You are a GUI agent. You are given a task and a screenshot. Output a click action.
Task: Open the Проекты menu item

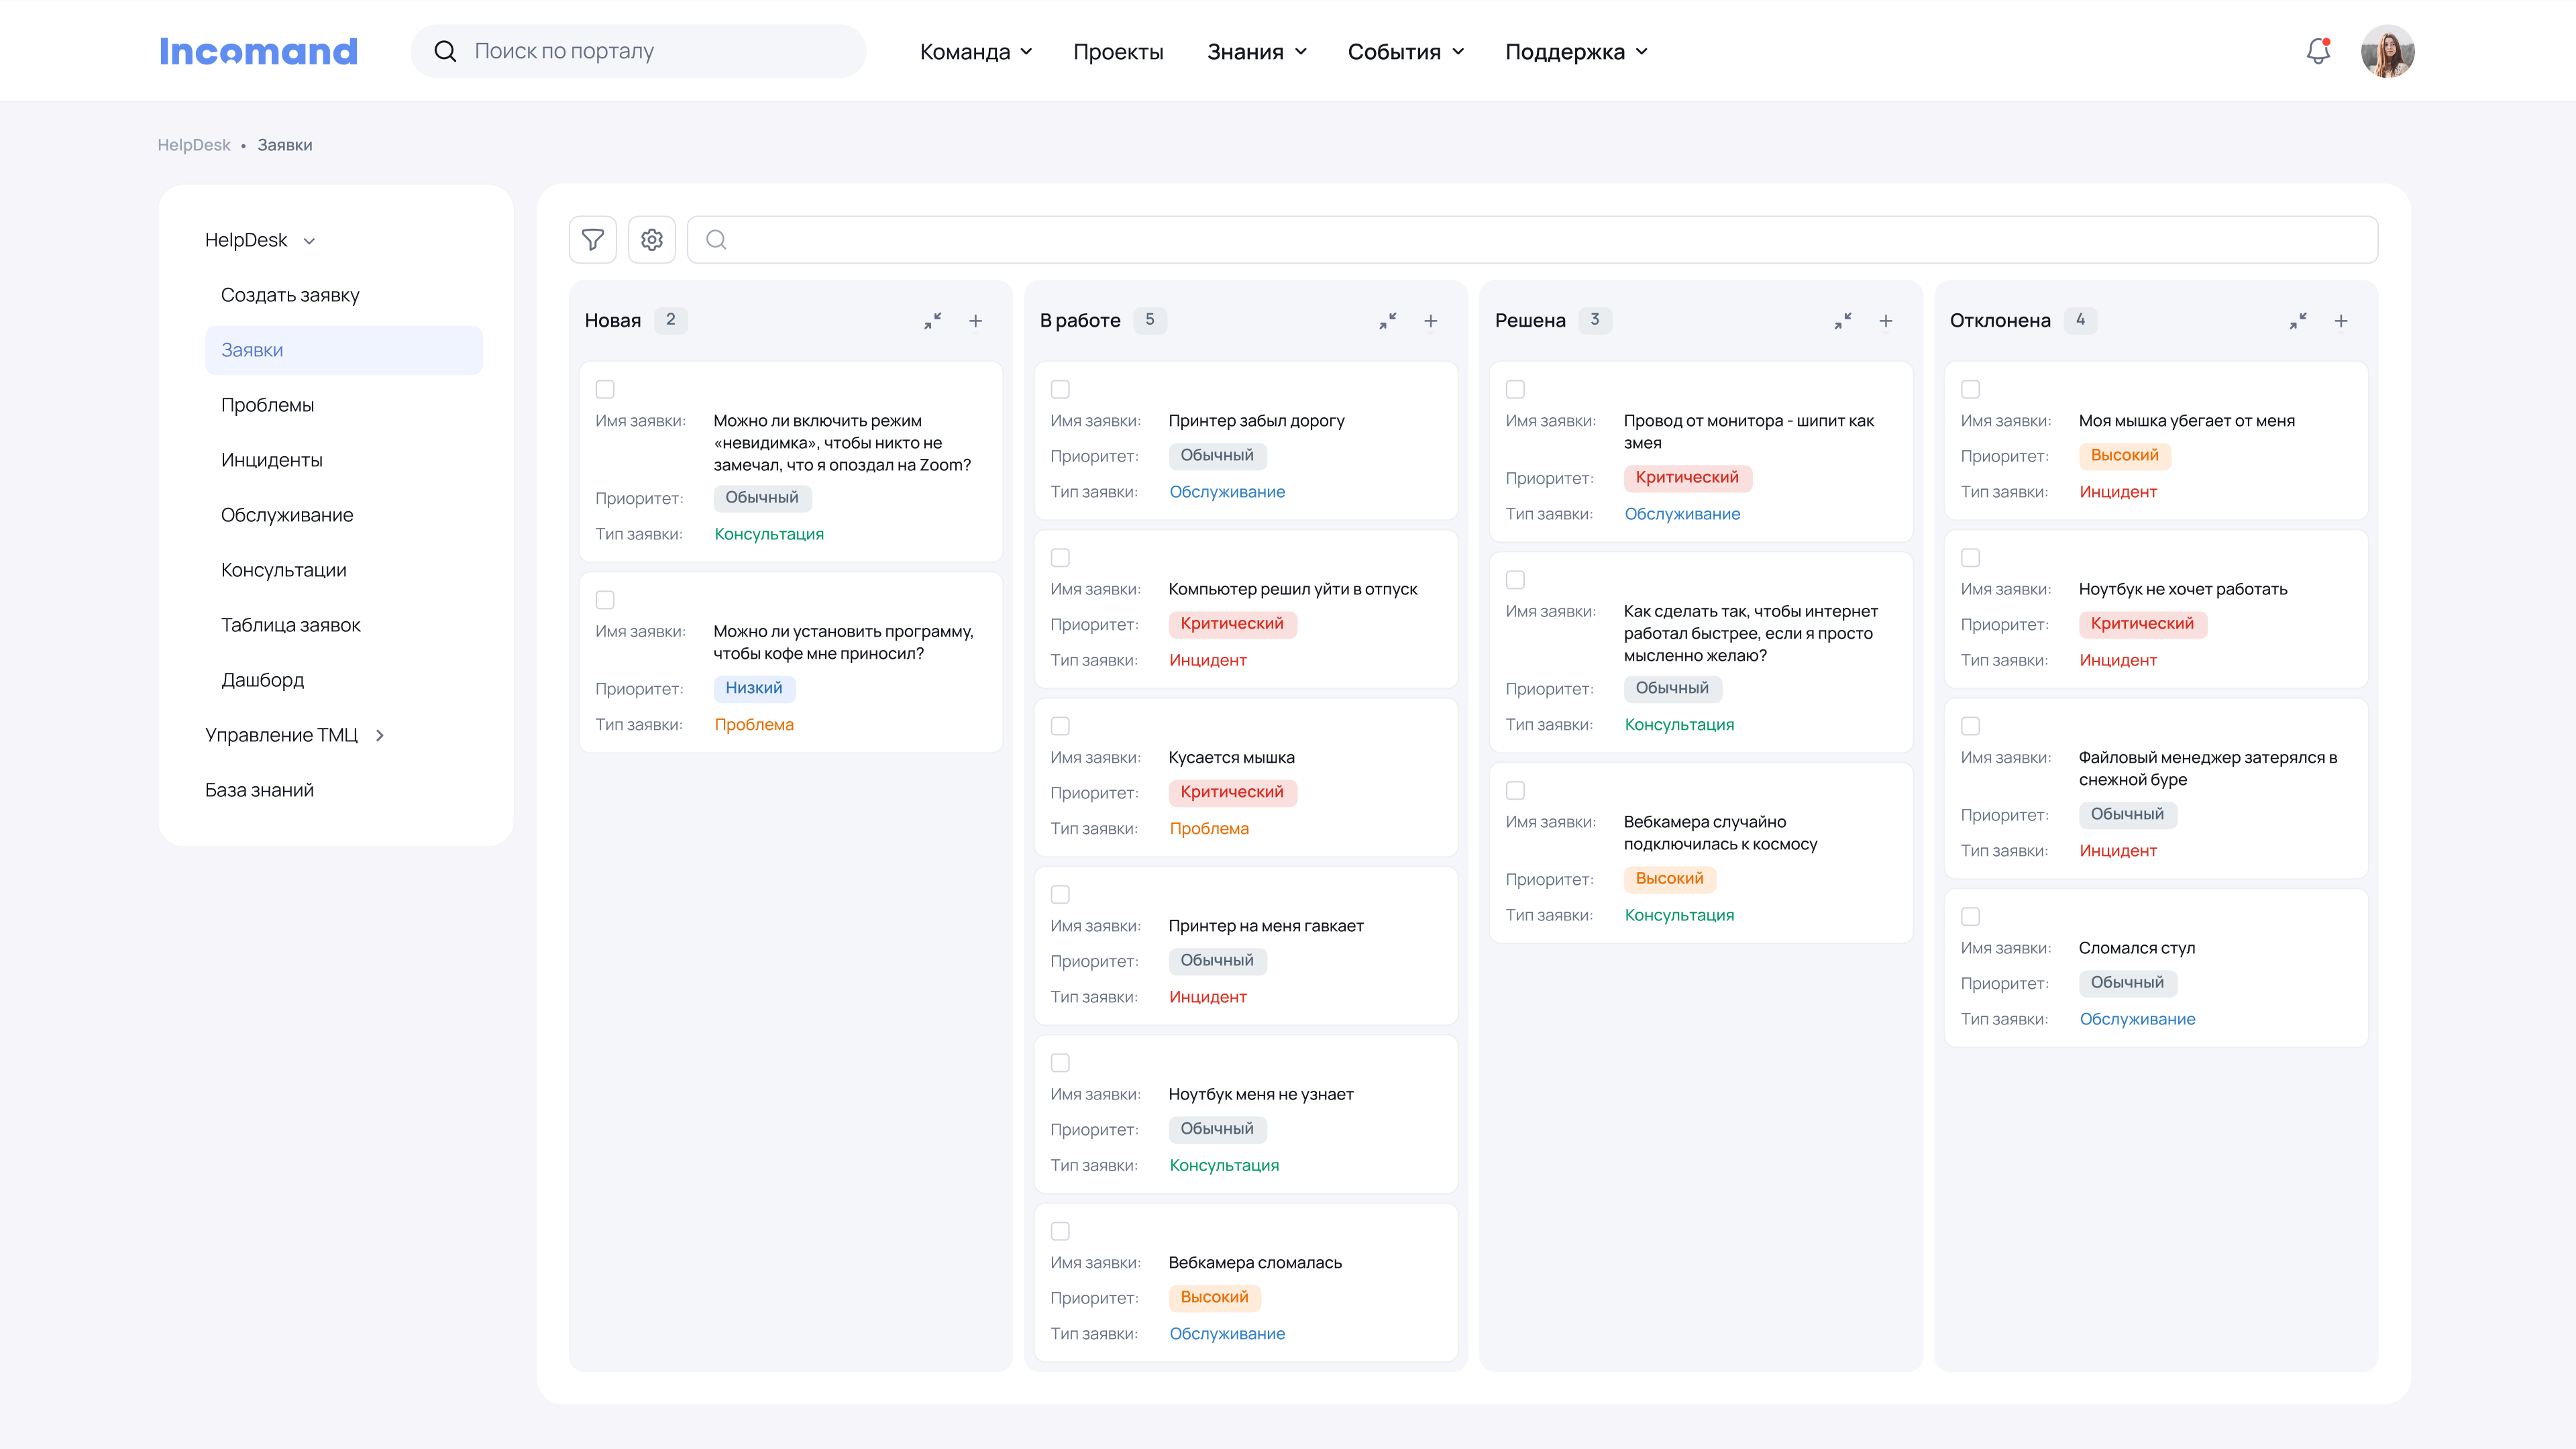click(1117, 52)
